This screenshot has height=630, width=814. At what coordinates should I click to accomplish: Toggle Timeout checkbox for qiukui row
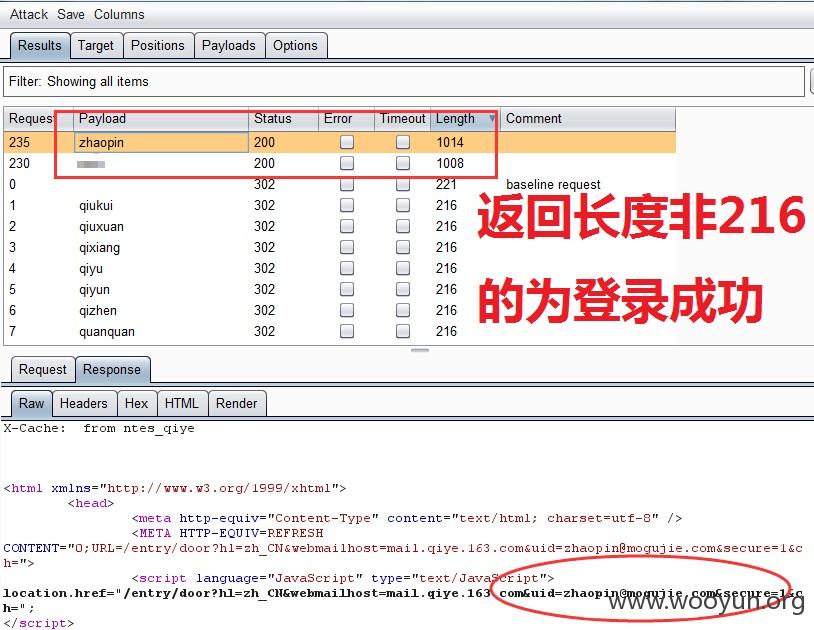click(x=403, y=206)
